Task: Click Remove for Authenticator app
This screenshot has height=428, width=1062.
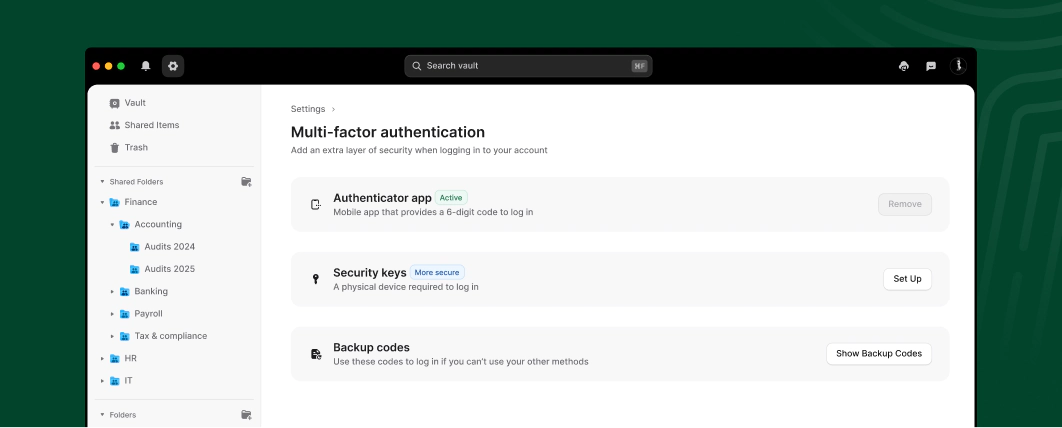Action: pyautogui.click(x=905, y=205)
